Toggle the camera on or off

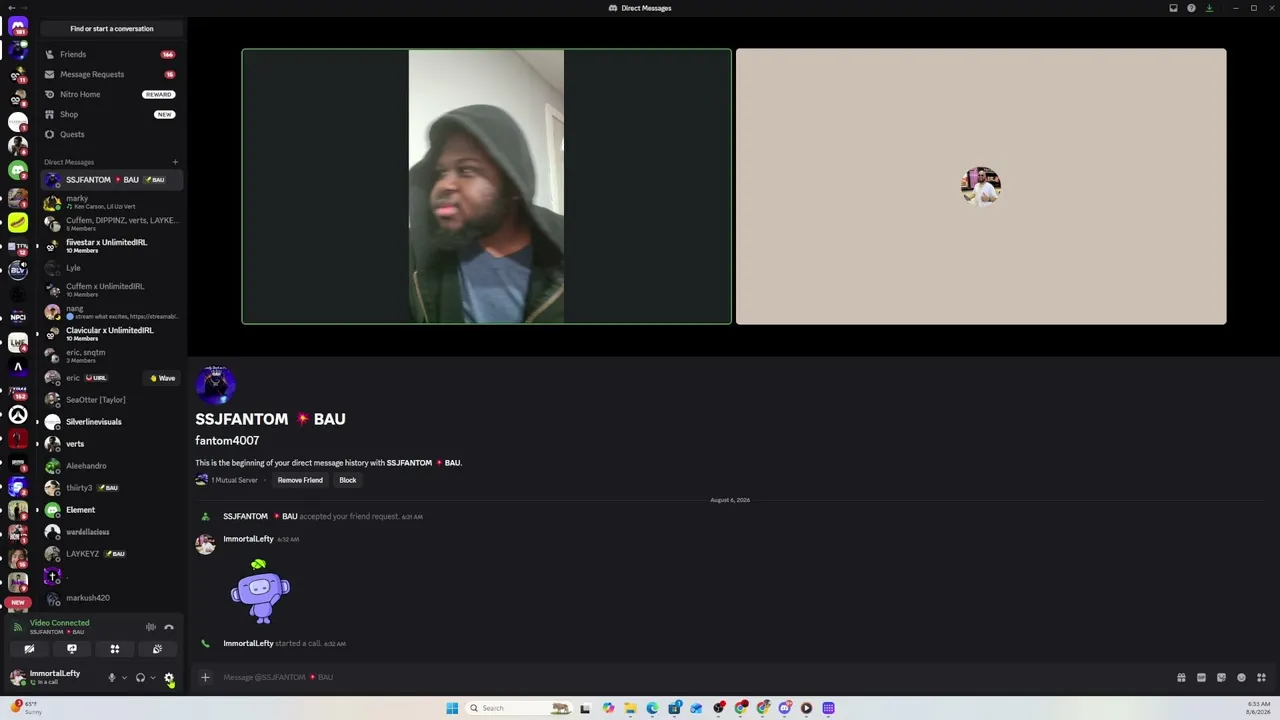pos(29,649)
